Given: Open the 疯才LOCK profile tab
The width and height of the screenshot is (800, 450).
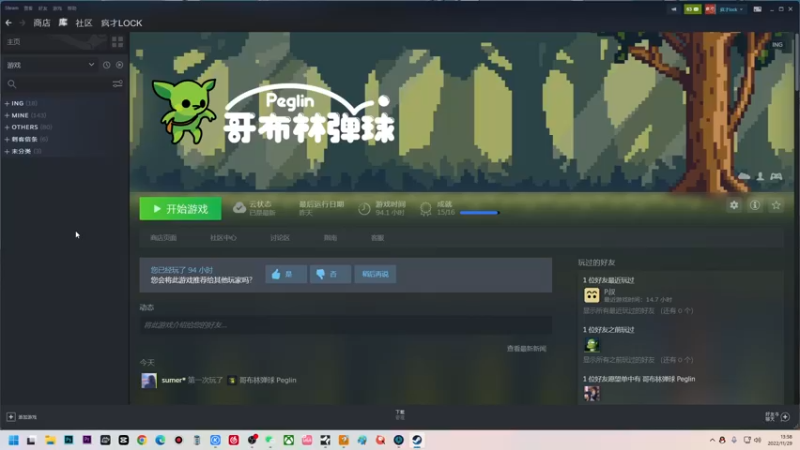Looking at the screenshot, I should click(121, 23).
